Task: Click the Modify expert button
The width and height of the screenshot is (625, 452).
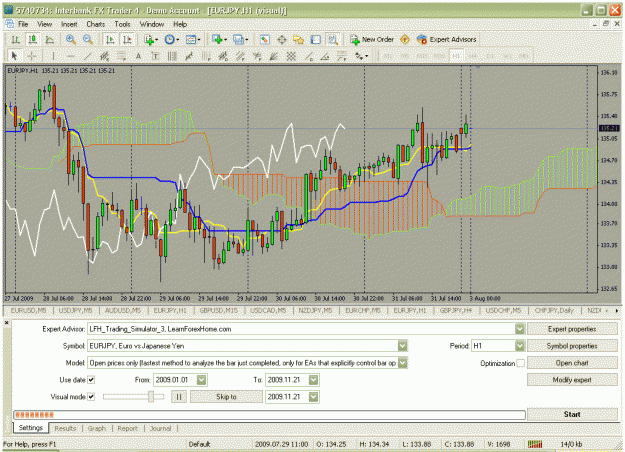Action: tap(572, 380)
